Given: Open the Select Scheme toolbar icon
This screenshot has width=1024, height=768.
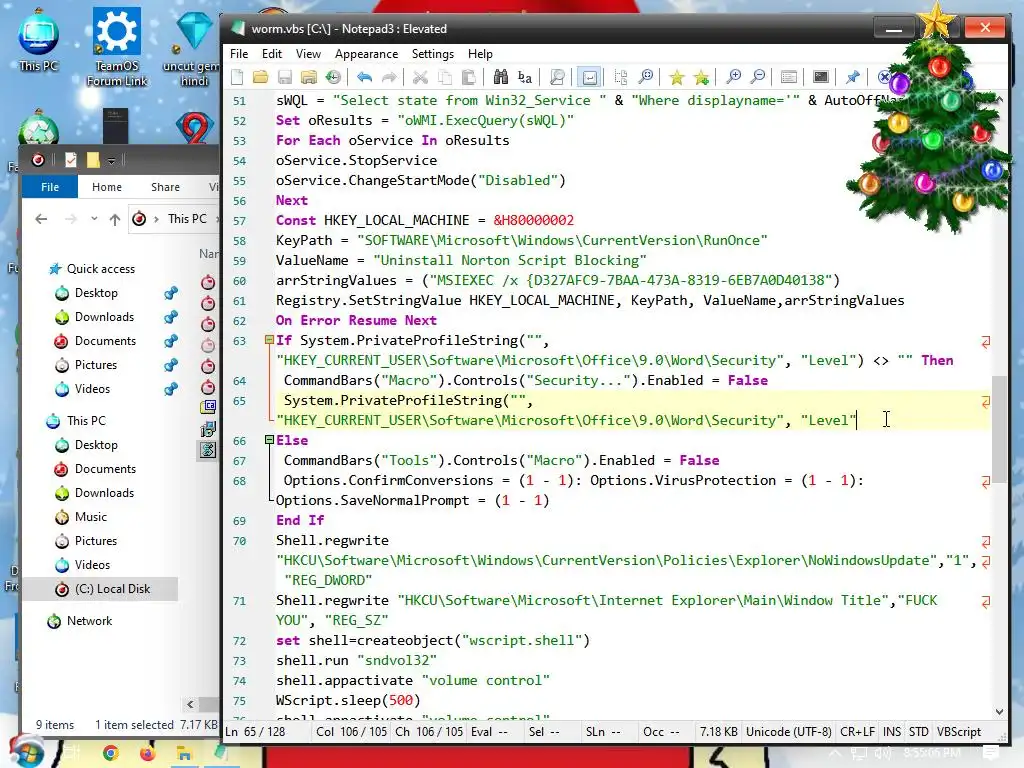Looking at the screenshot, I should click(x=789, y=77).
